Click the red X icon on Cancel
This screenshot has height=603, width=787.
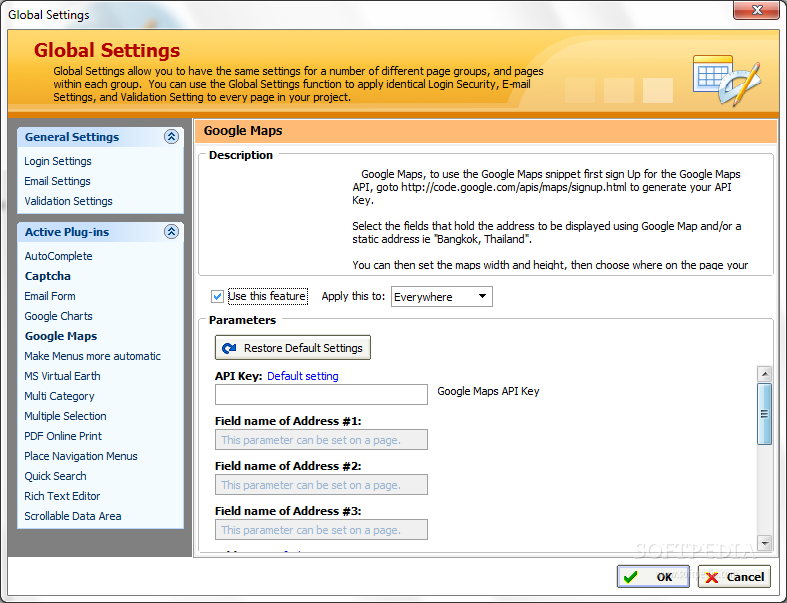[712, 578]
